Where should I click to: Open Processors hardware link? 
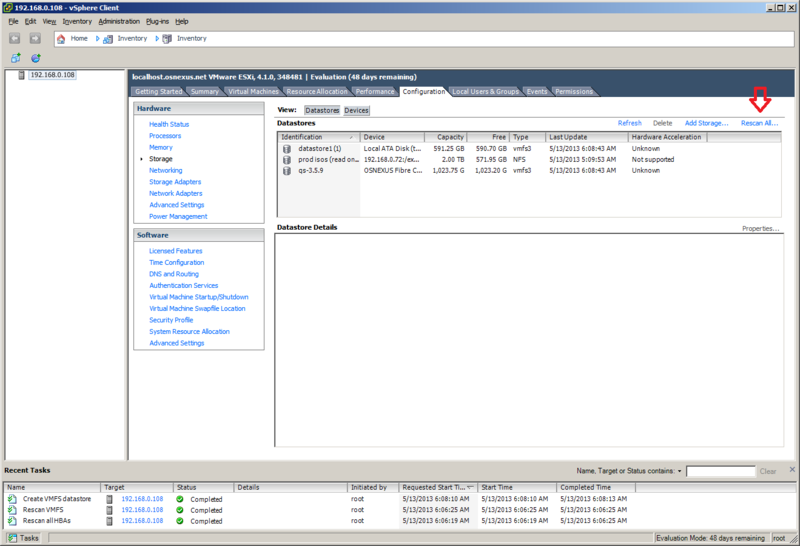165,136
